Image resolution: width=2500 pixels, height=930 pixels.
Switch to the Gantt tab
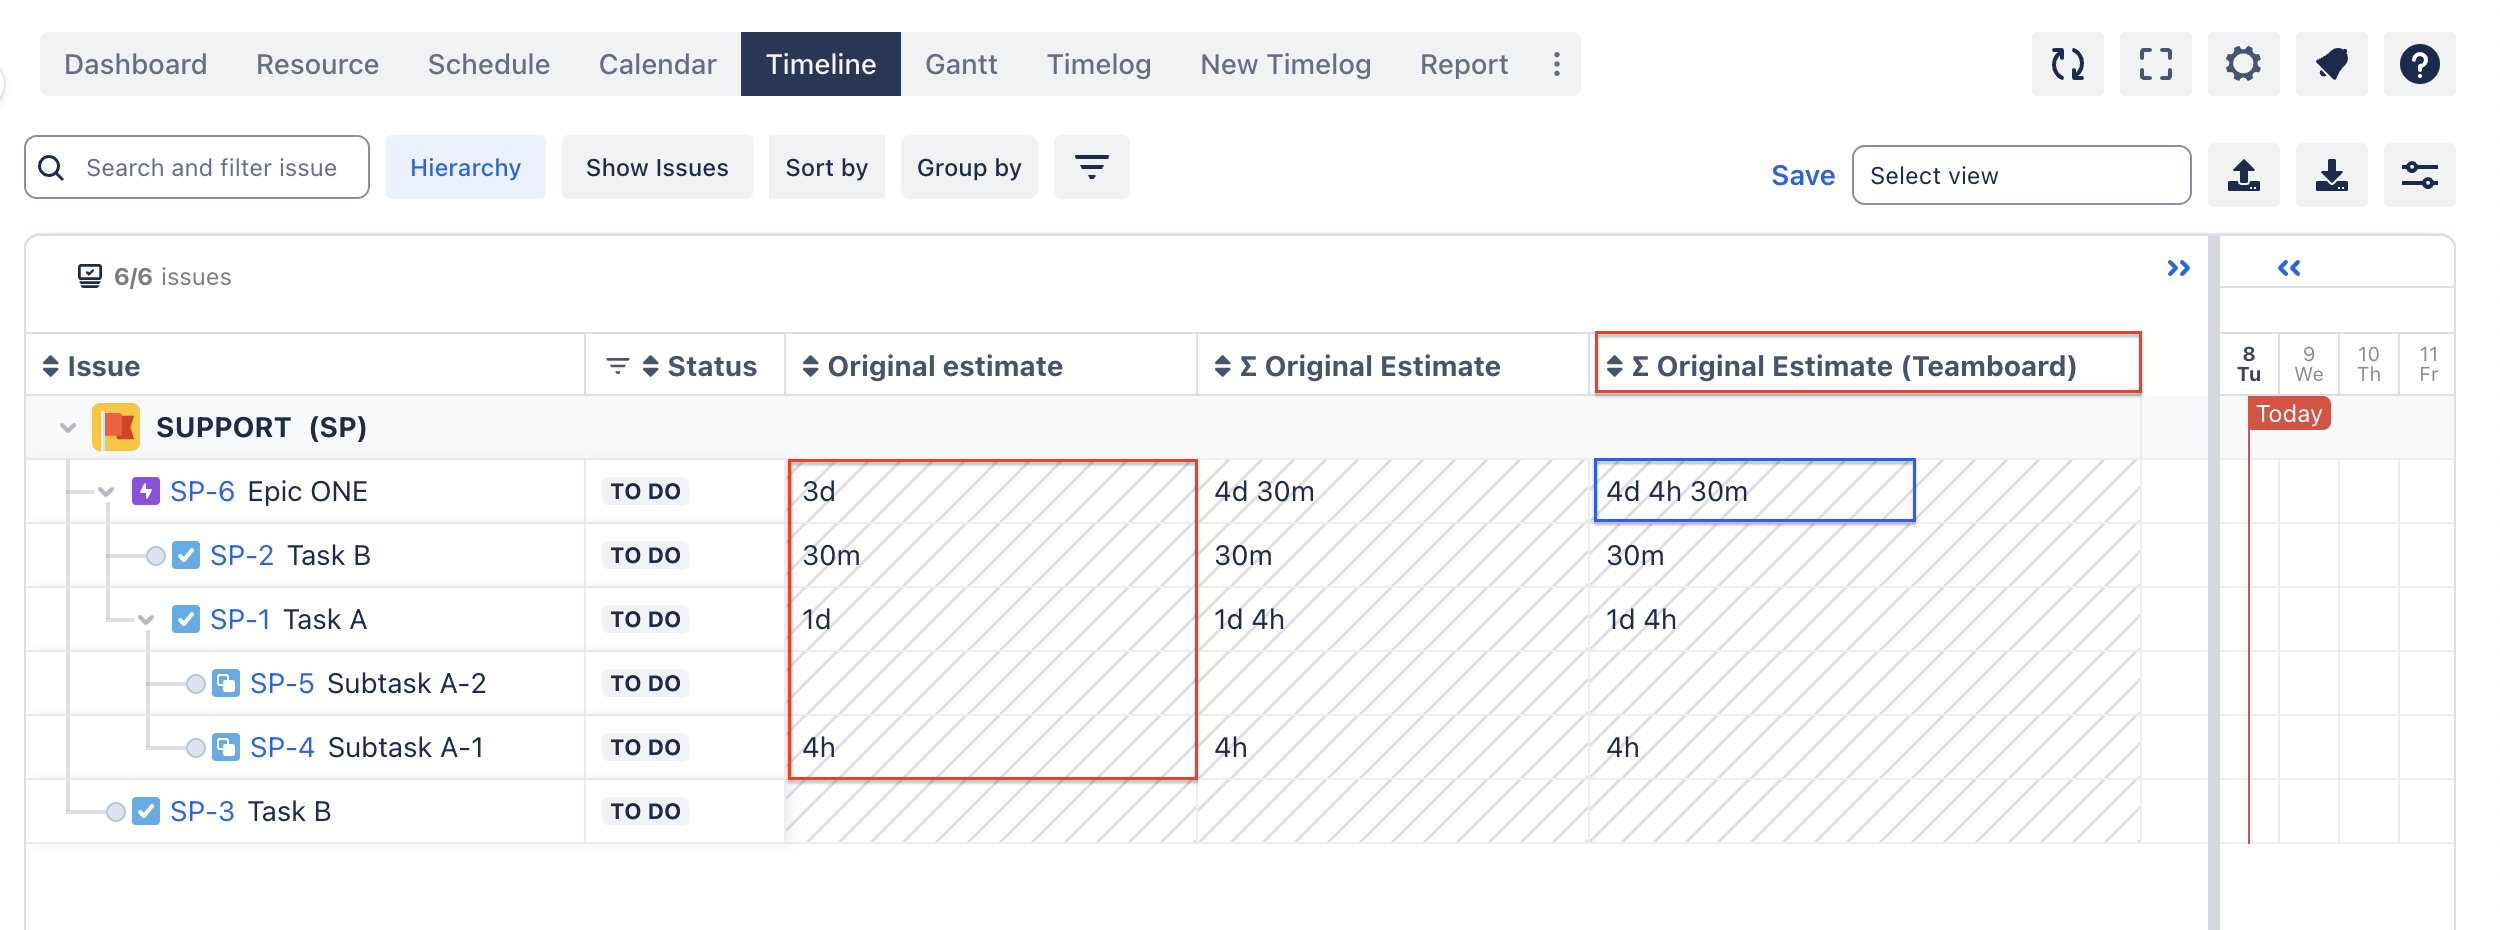point(960,64)
